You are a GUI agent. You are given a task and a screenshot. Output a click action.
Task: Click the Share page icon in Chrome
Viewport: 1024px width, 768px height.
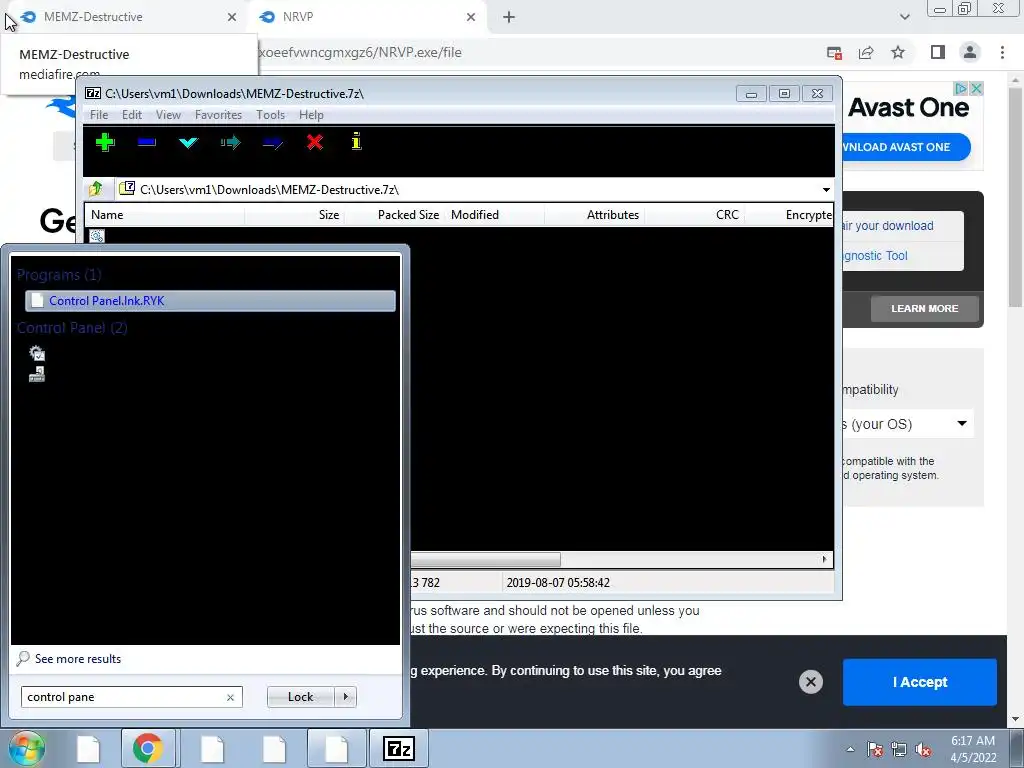click(866, 52)
